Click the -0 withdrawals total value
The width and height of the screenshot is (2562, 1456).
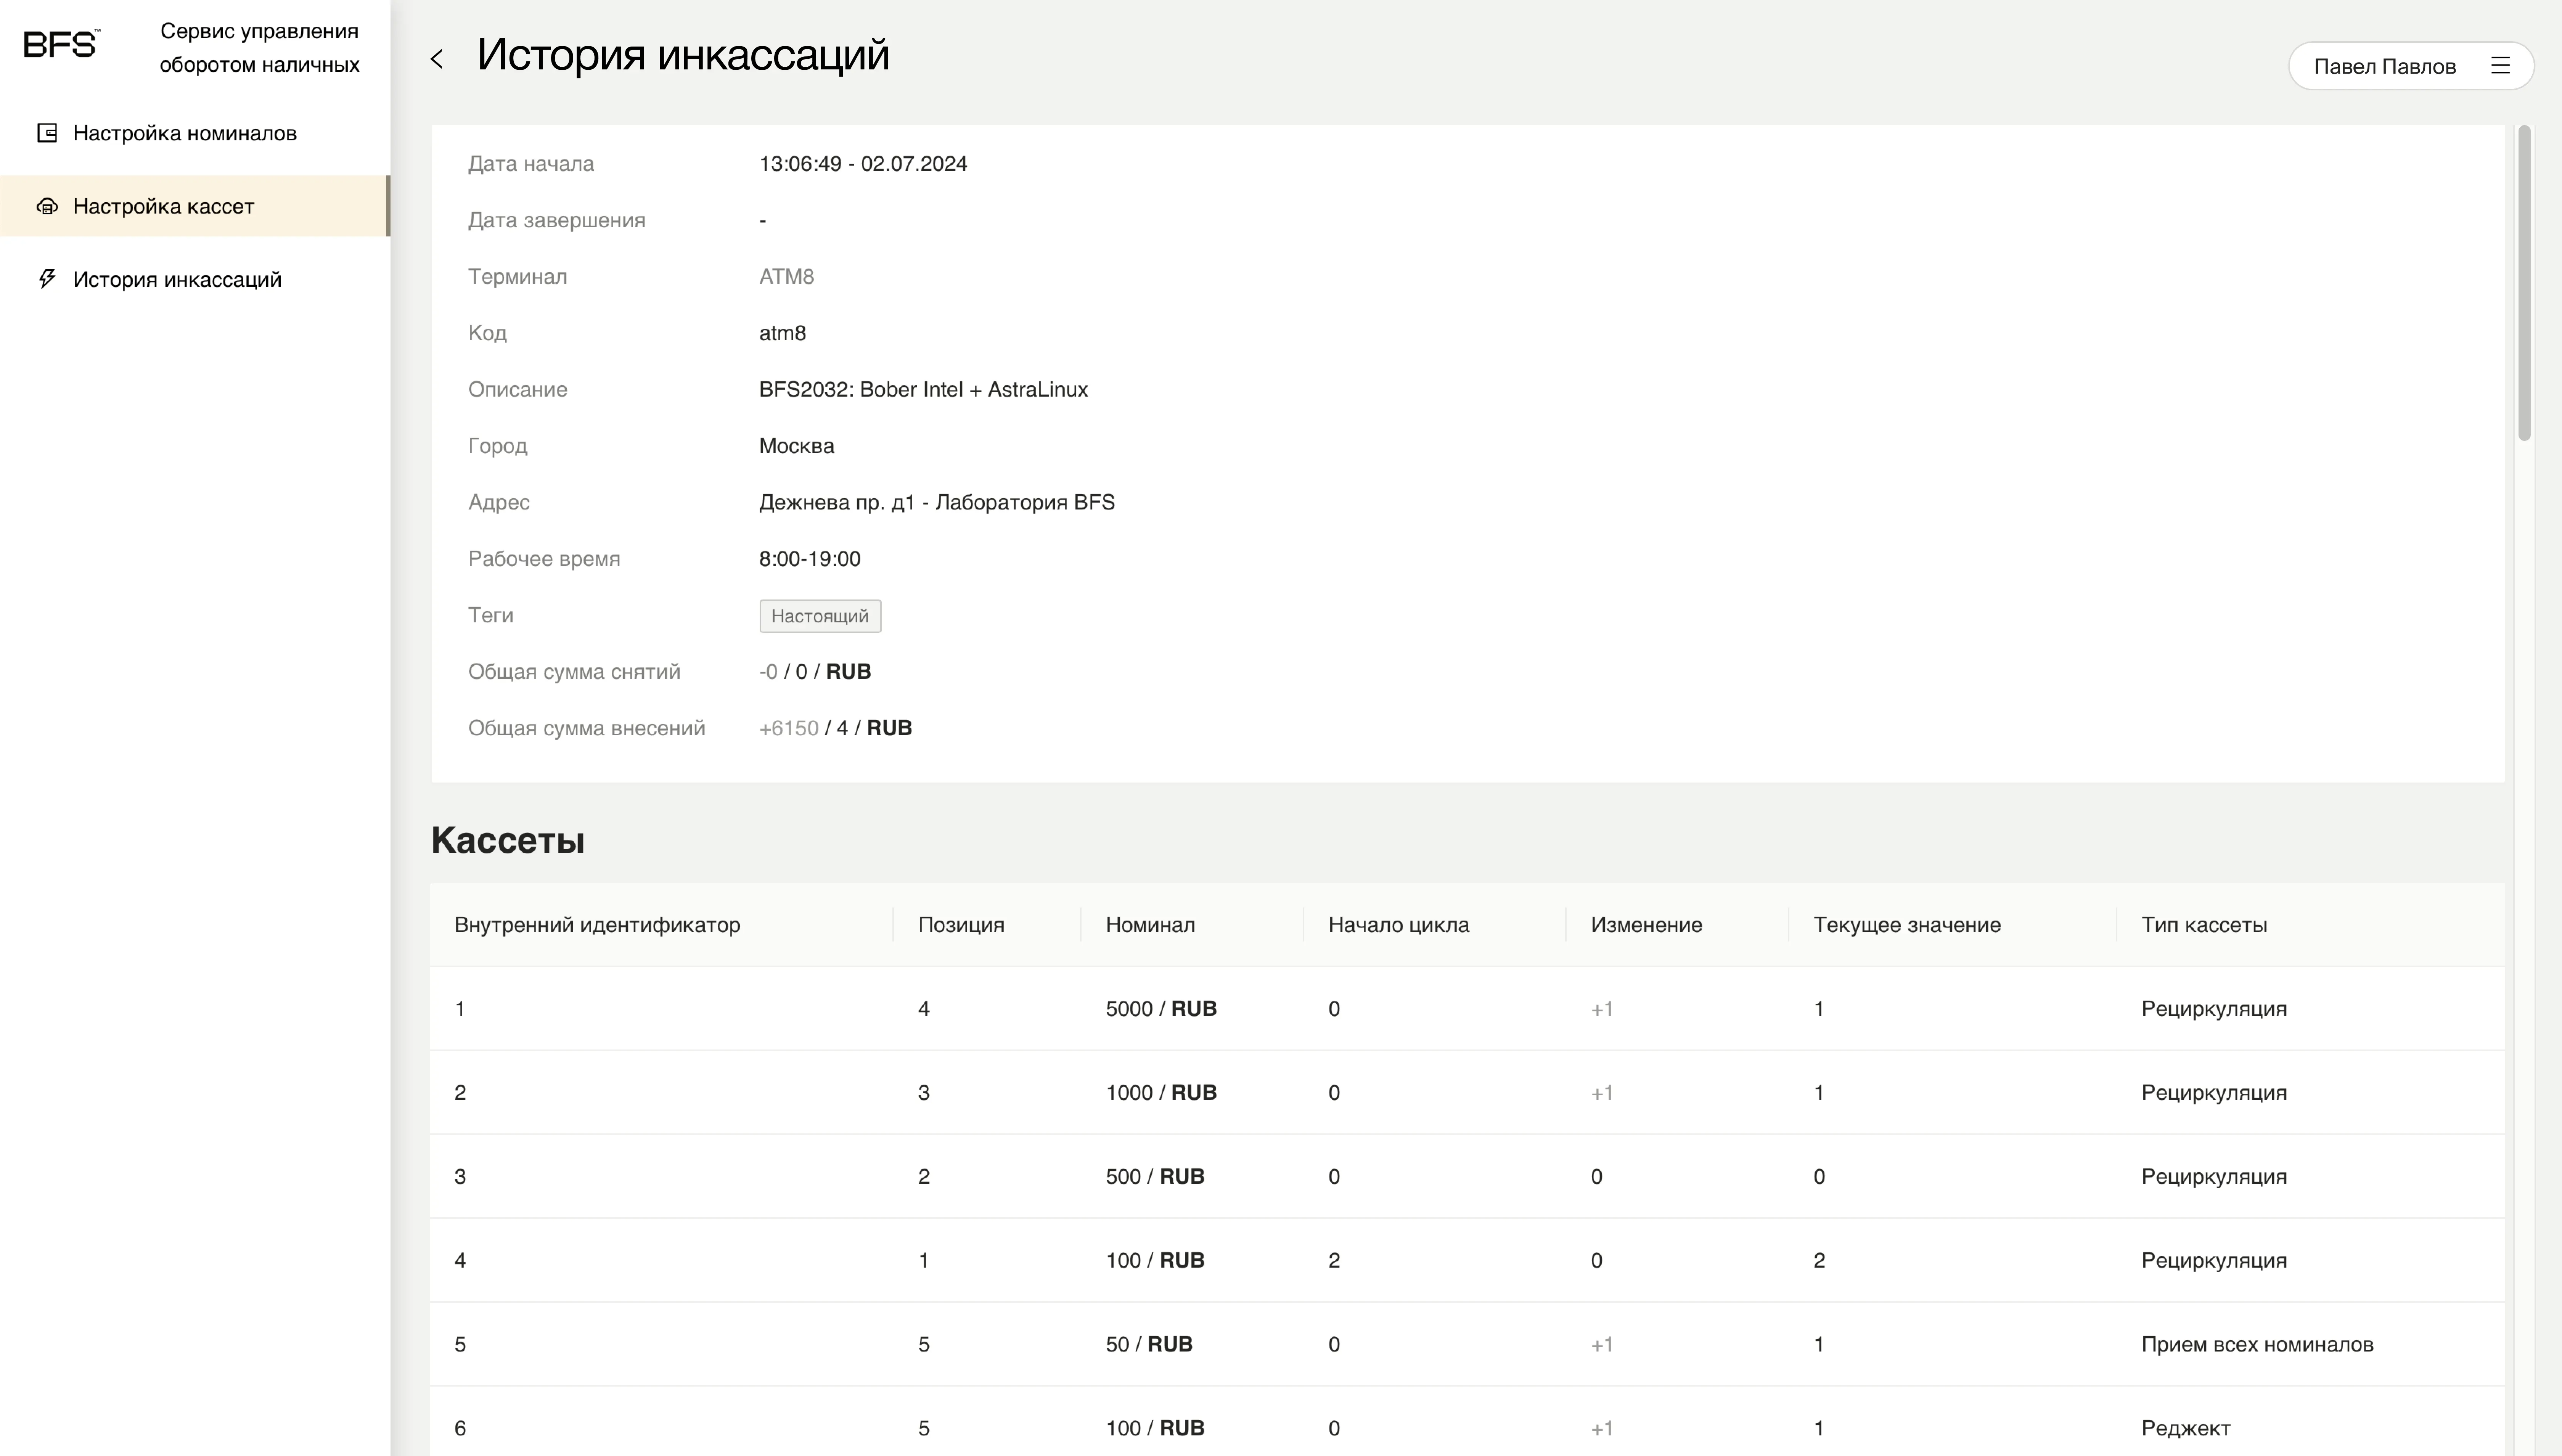[x=768, y=672]
